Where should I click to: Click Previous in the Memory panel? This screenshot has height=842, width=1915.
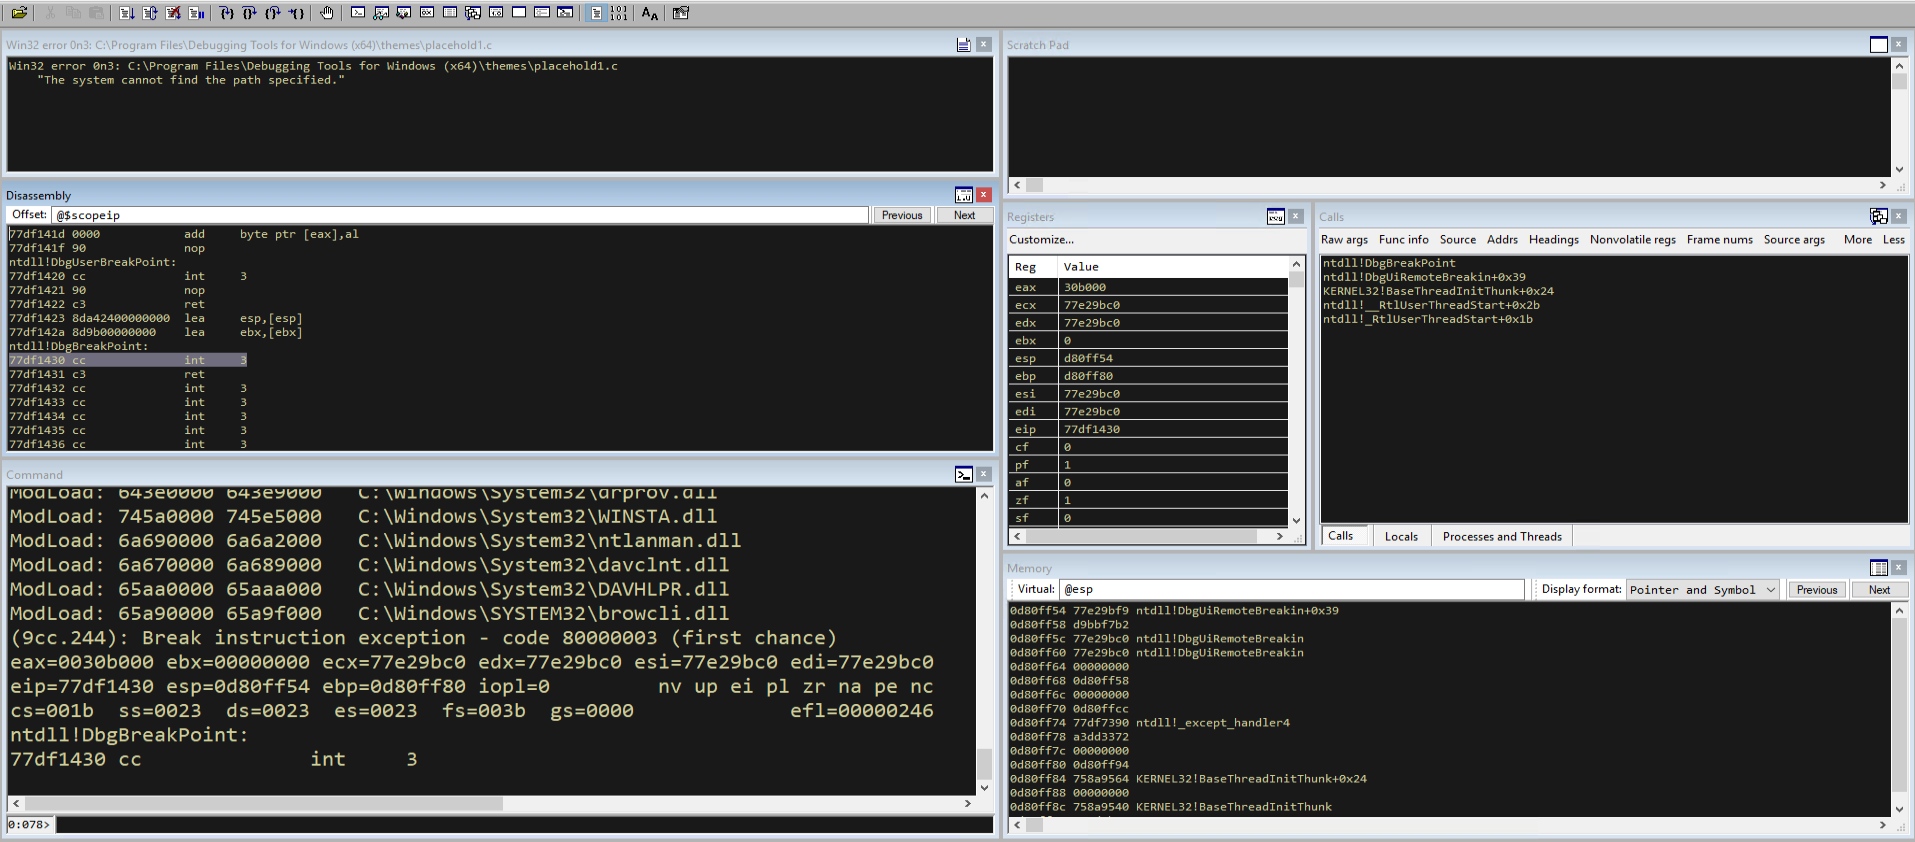click(1817, 590)
